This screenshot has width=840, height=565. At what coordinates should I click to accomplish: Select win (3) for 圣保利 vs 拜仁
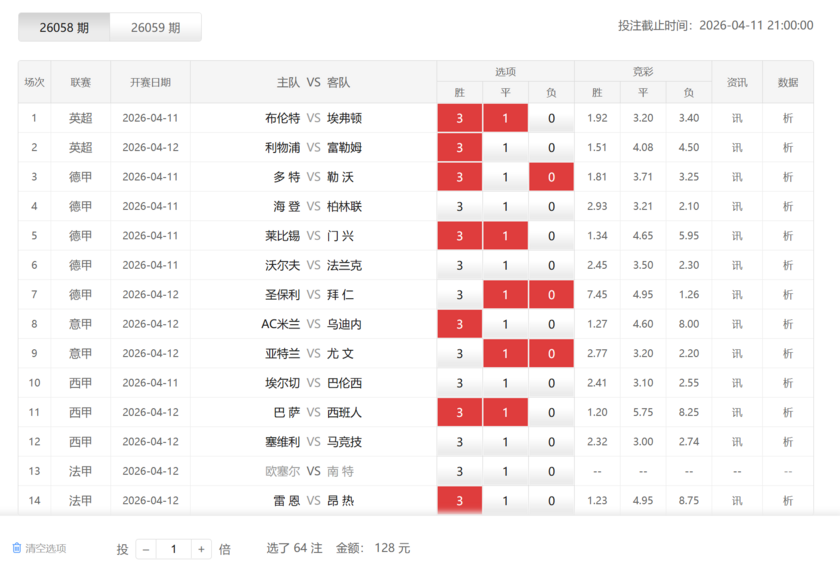coord(460,295)
